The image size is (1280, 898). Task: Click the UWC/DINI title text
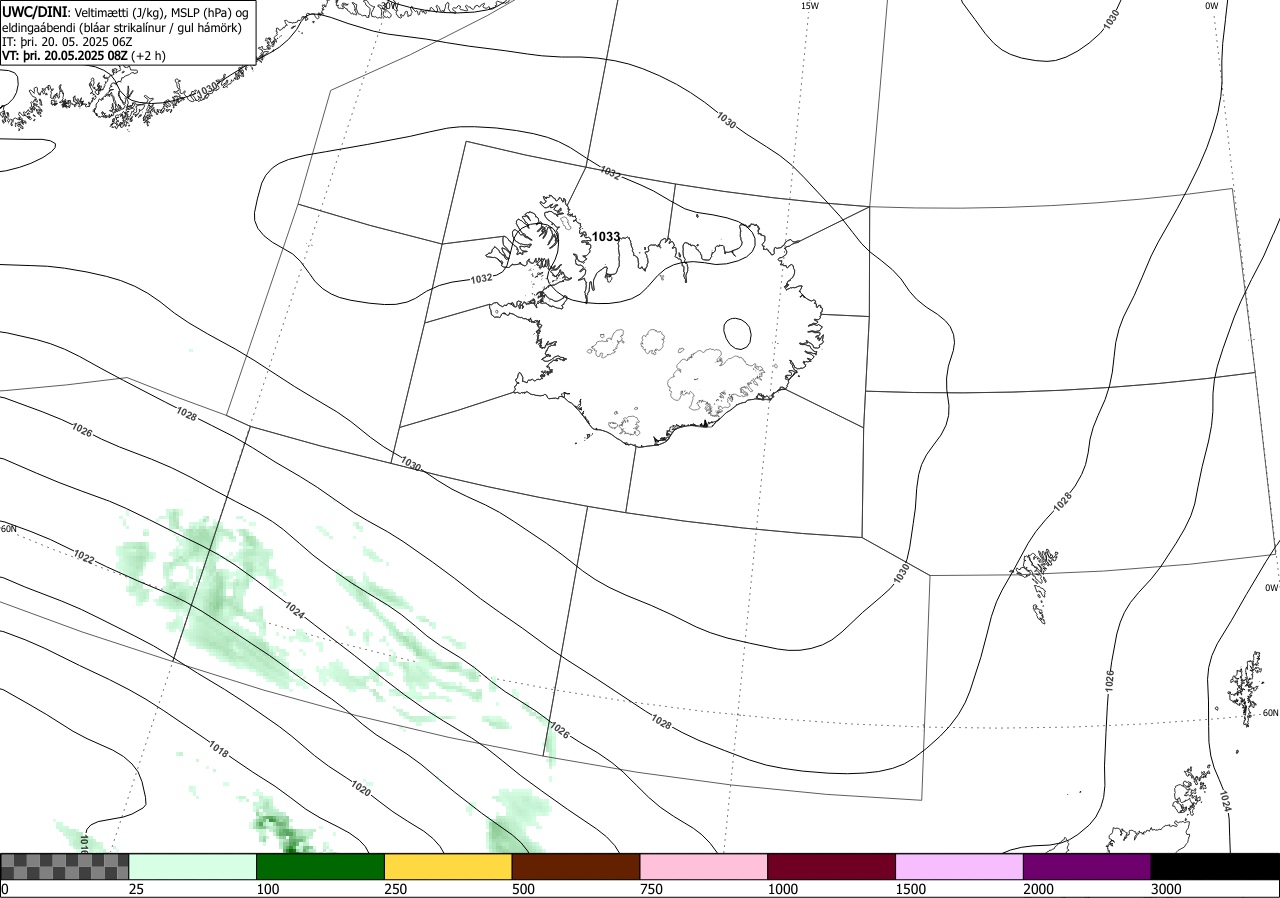pos(34,12)
